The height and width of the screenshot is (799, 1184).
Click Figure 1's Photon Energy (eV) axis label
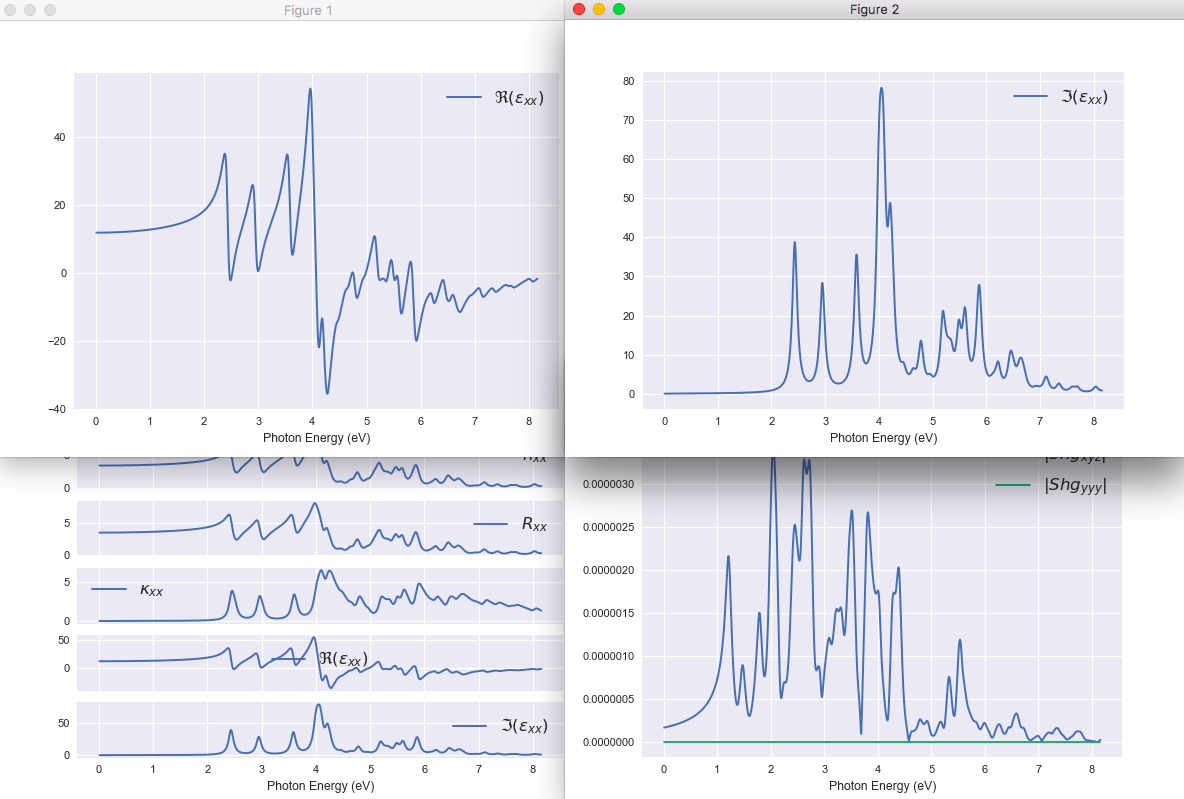[x=316, y=437]
